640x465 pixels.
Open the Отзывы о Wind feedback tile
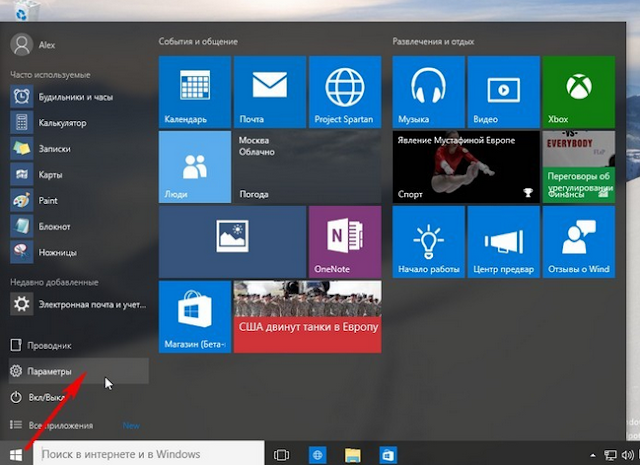(x=579, y=242)
